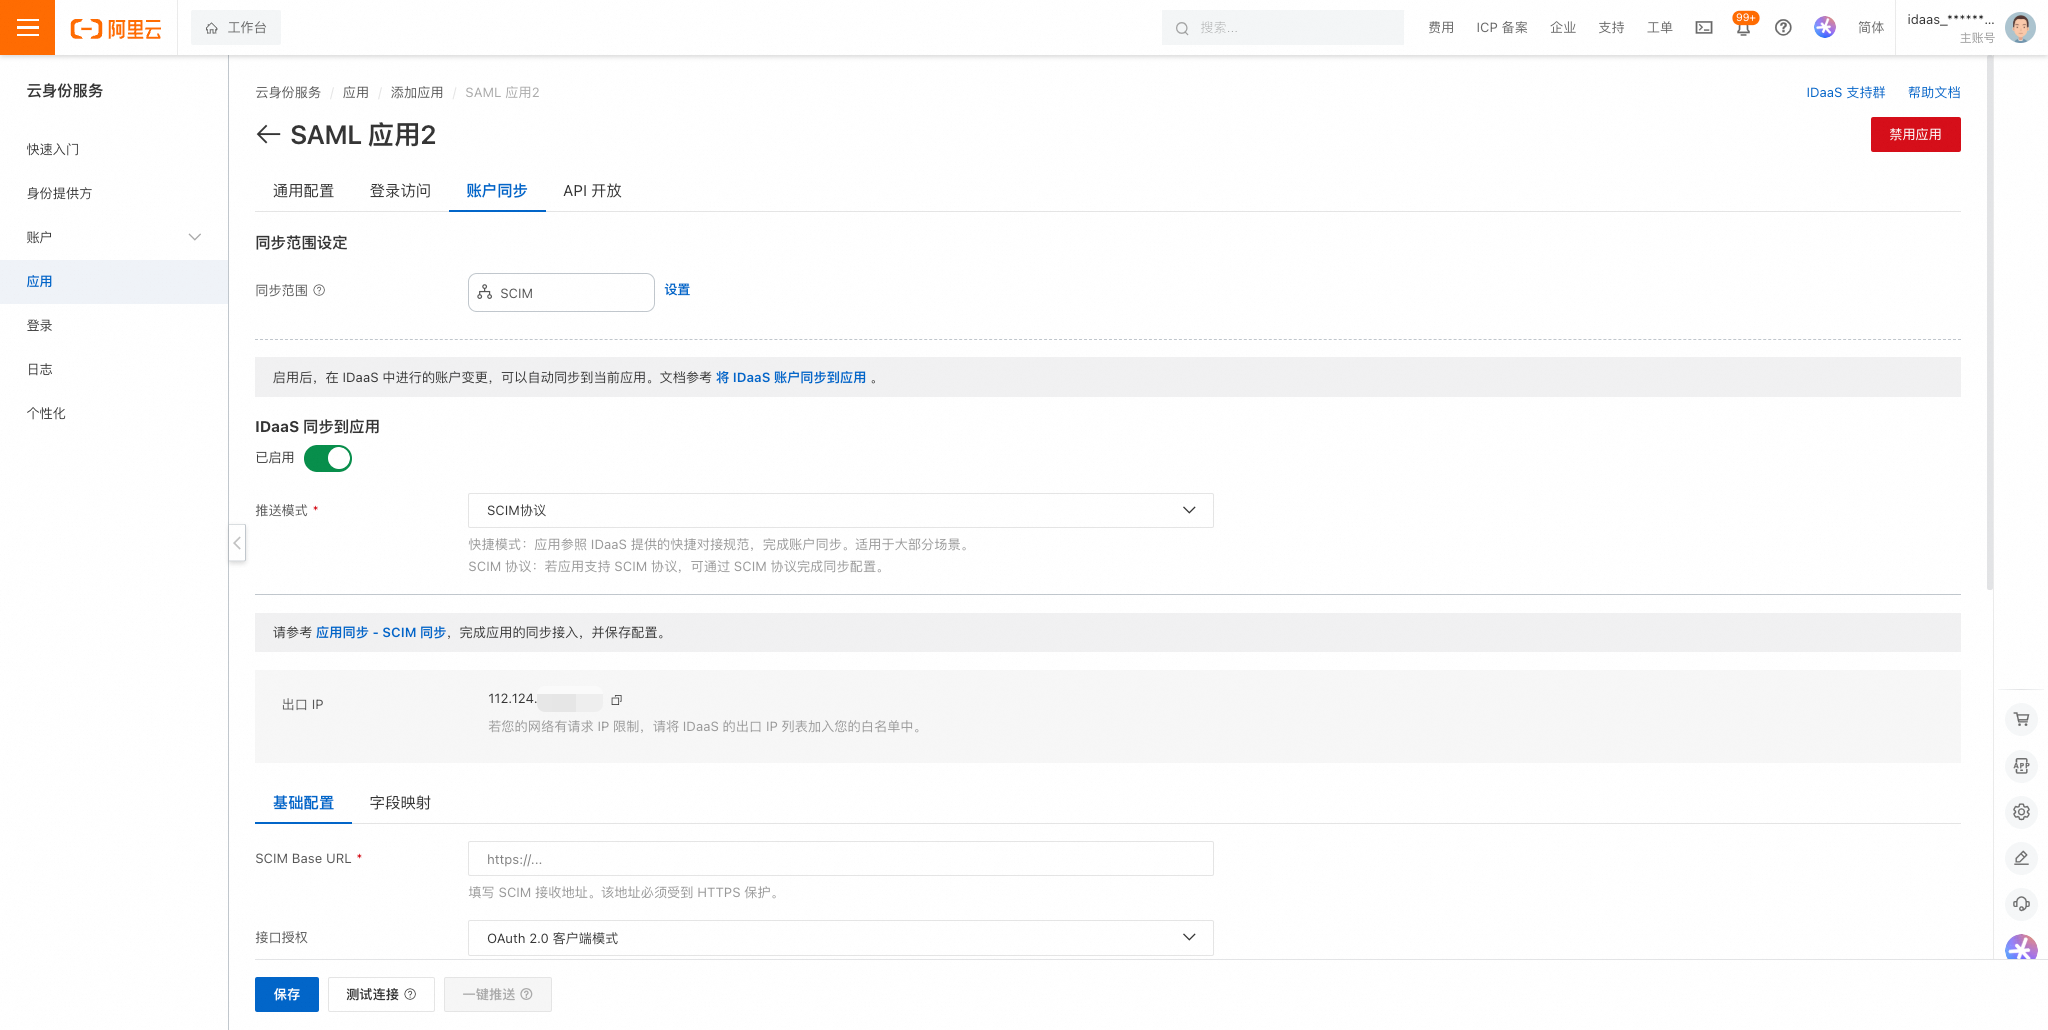This screenshot has width=2048, height=1030.
Task: Collapse the left sidebar with the handle
Action: point(237,543)
